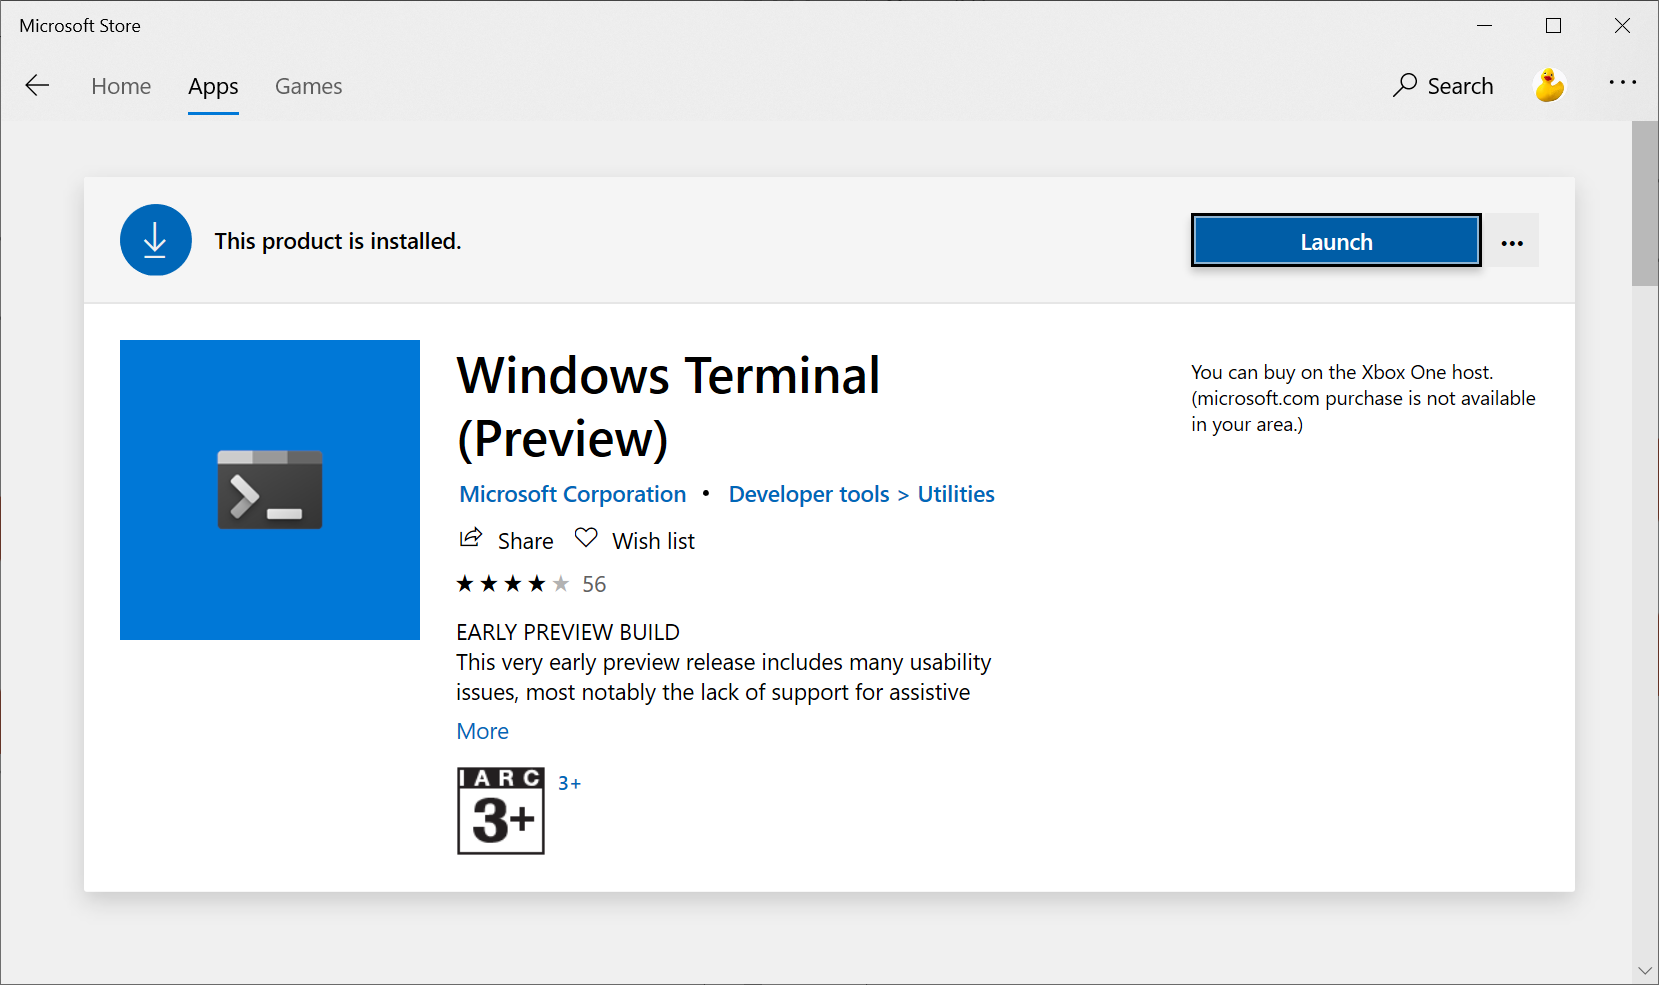
Task: Open the See more ellipsis menu
Action: click(x=1622, y=82)
